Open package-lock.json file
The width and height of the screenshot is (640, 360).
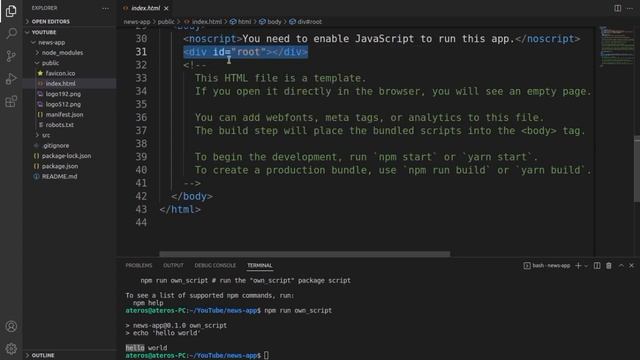[66, 156]
